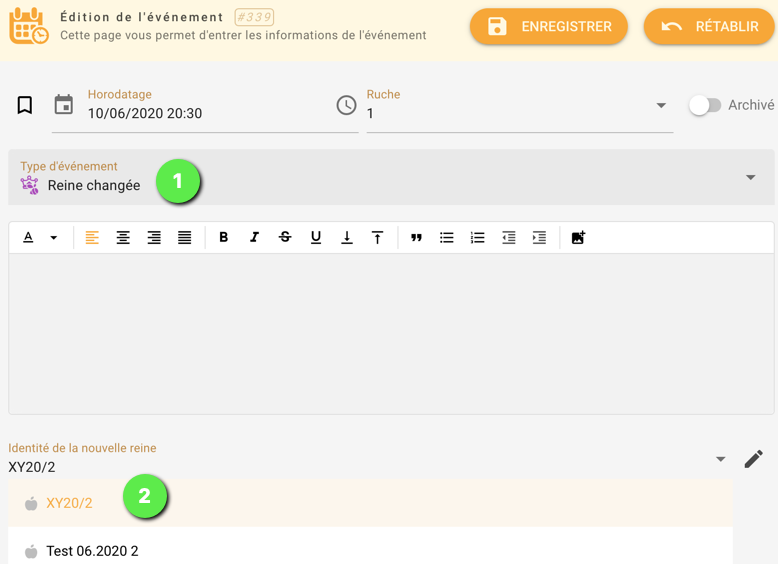
Task: Collapse the Identité de la nouvelle reine dropdown
Action: [720, 460]
